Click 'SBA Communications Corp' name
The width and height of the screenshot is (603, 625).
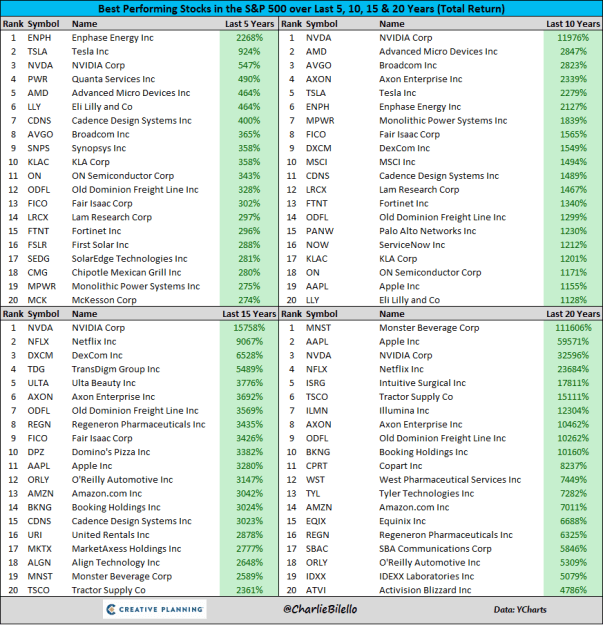(x=435, y=549)
